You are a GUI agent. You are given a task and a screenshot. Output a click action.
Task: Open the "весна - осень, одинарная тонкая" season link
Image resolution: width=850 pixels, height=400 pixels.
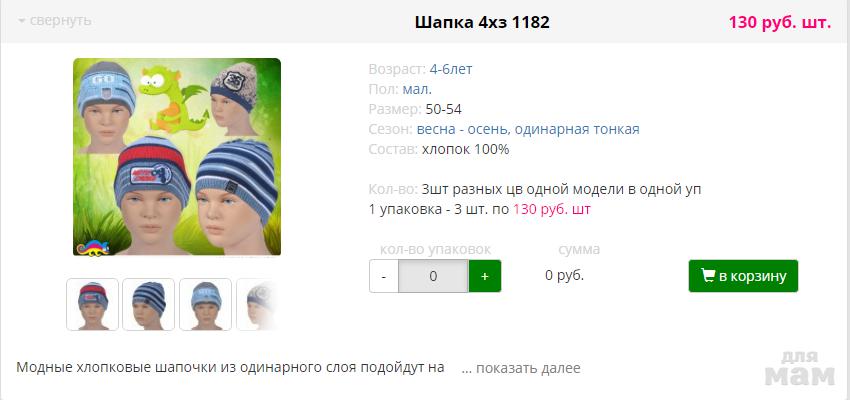[528, 130]
